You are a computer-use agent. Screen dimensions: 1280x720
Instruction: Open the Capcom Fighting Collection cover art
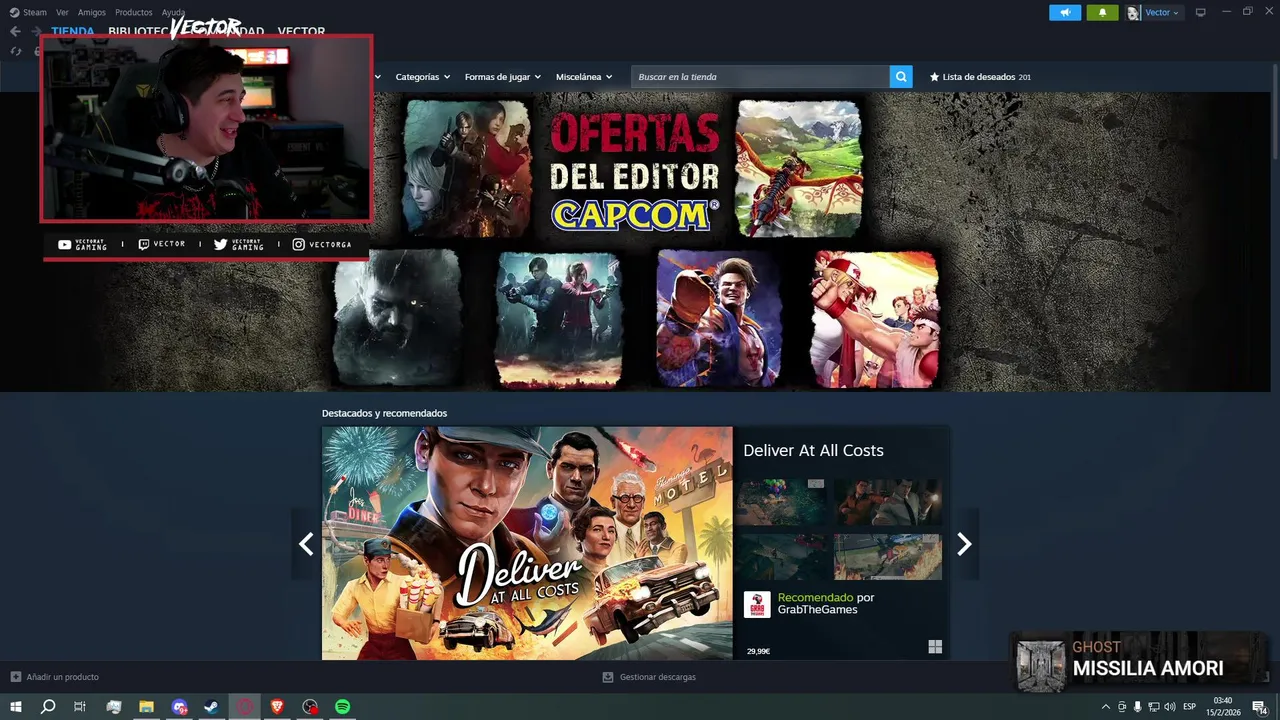pyautogui.click(x=875, y=318)
